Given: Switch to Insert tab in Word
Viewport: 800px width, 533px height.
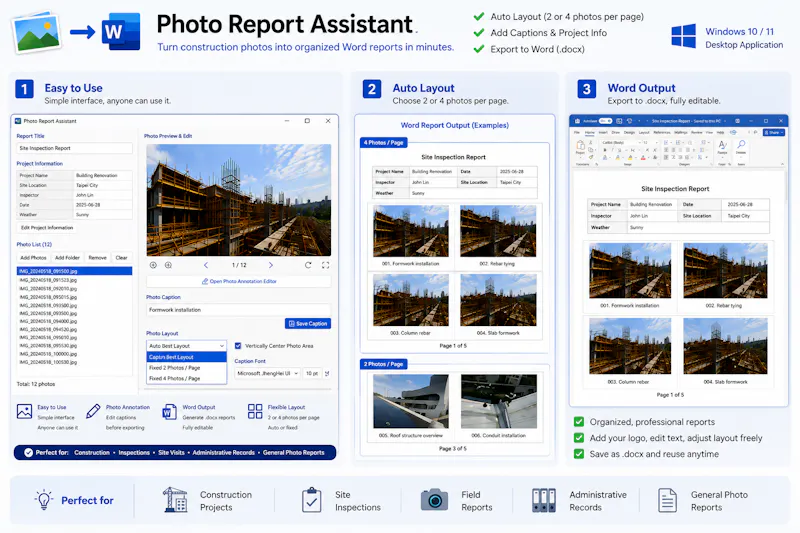Looking at the screenshot, I should pos(603,133).
